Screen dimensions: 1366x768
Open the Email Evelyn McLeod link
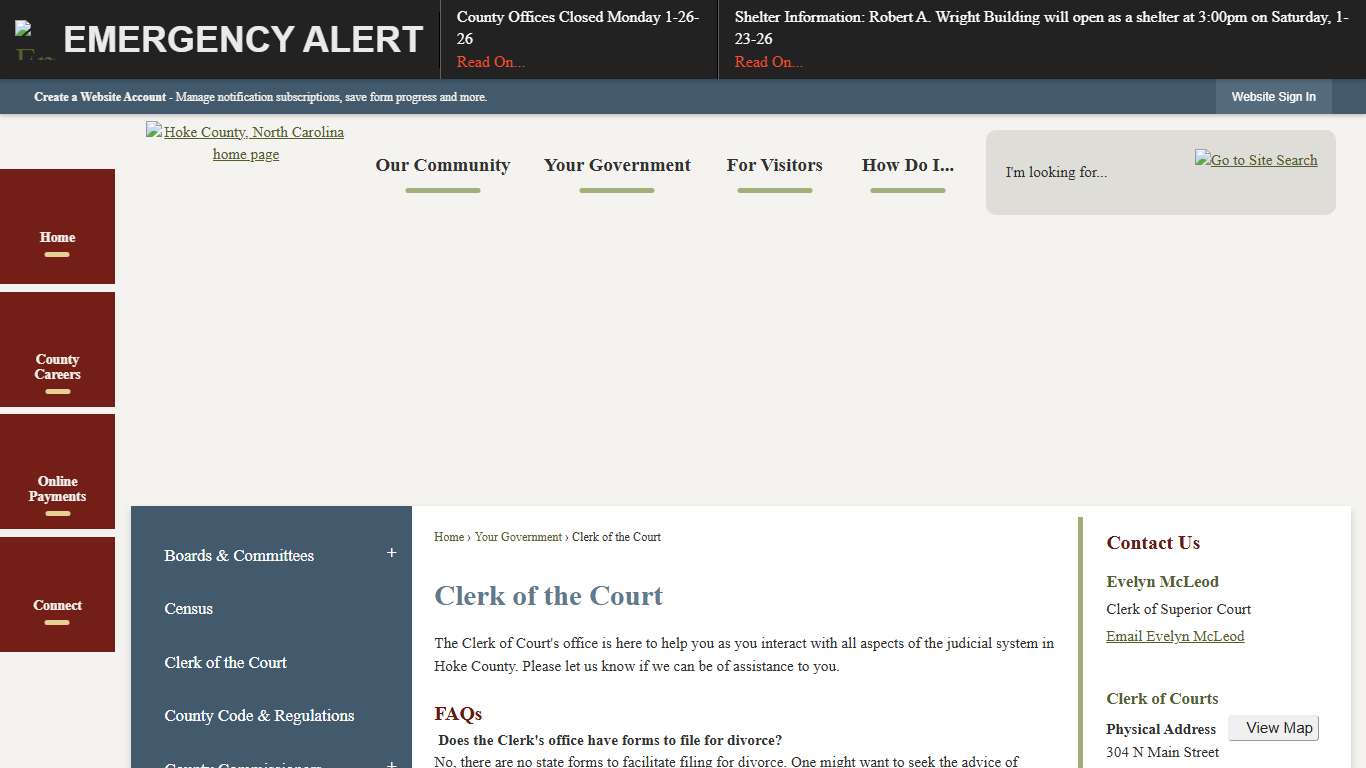pos(1174,635)
